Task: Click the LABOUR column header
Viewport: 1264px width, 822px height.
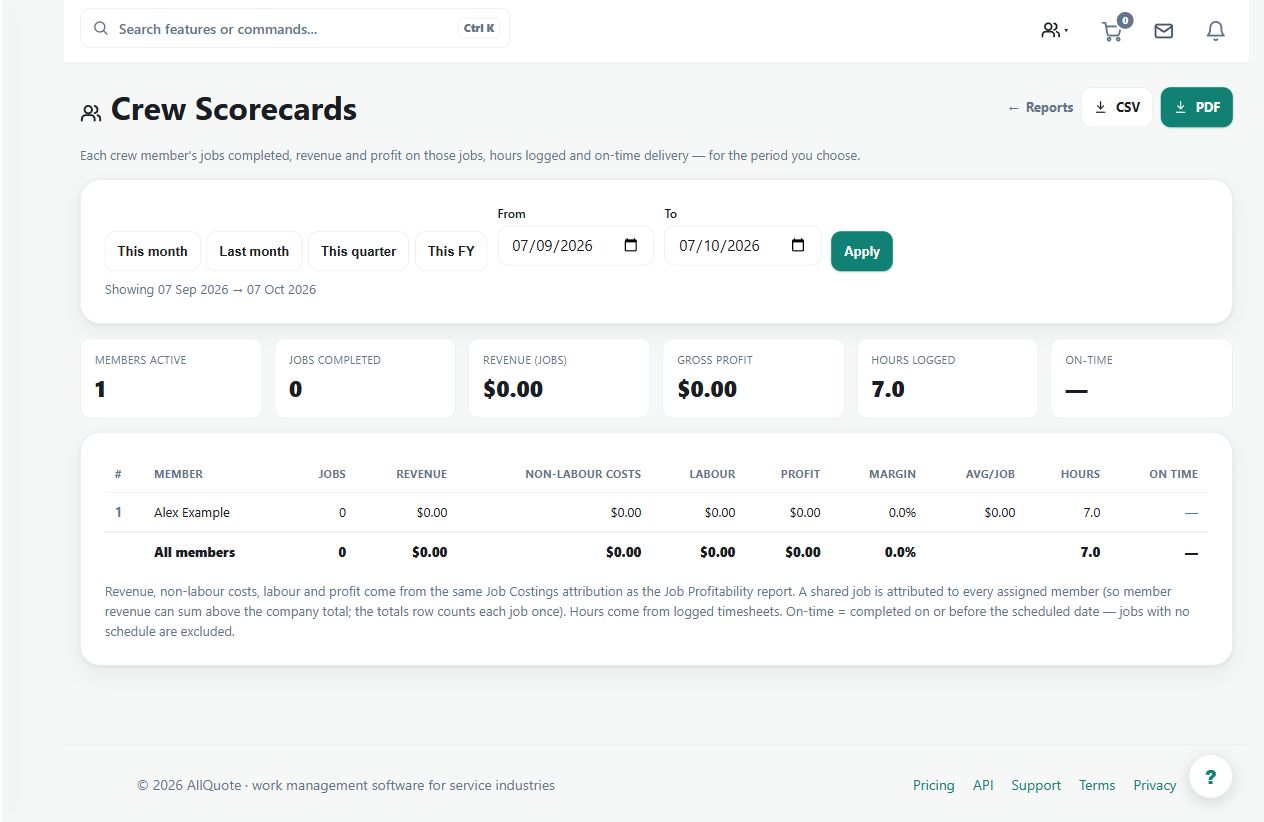Action: [712, 474]
